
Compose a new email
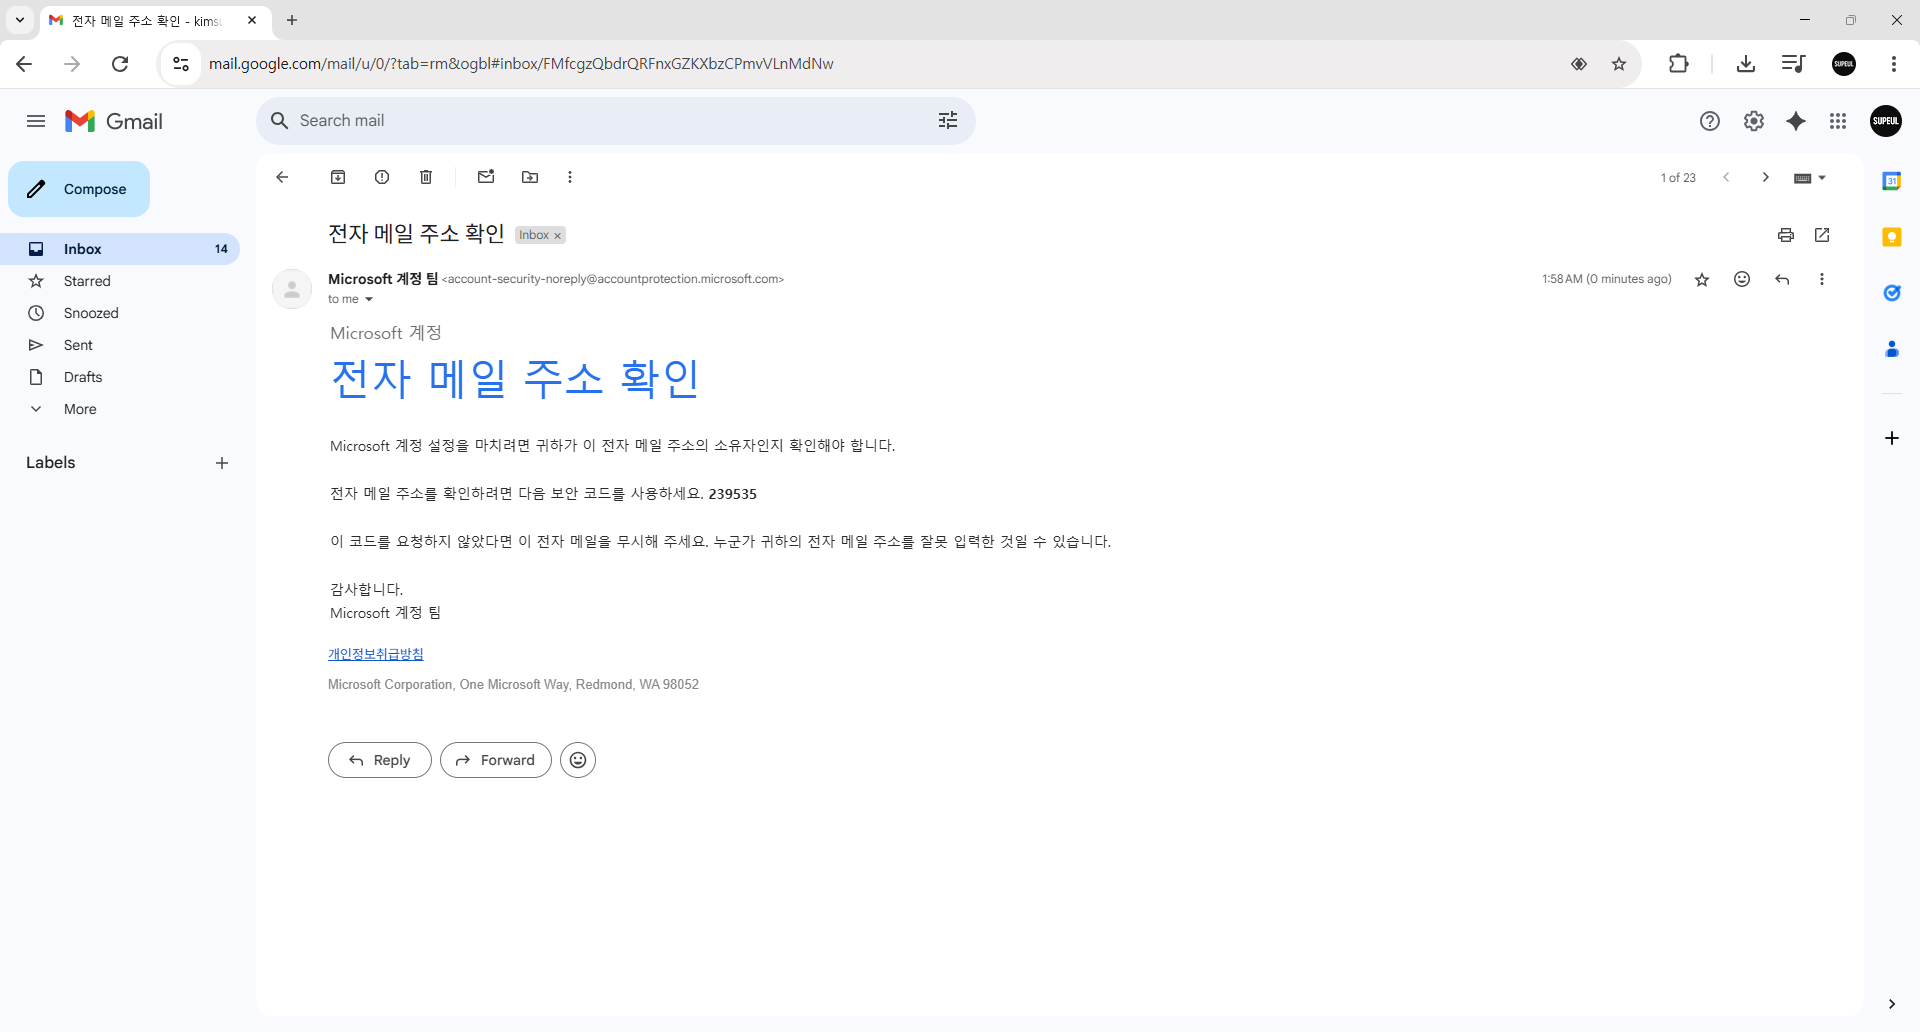pyautogui.click(x=79, y=189)
